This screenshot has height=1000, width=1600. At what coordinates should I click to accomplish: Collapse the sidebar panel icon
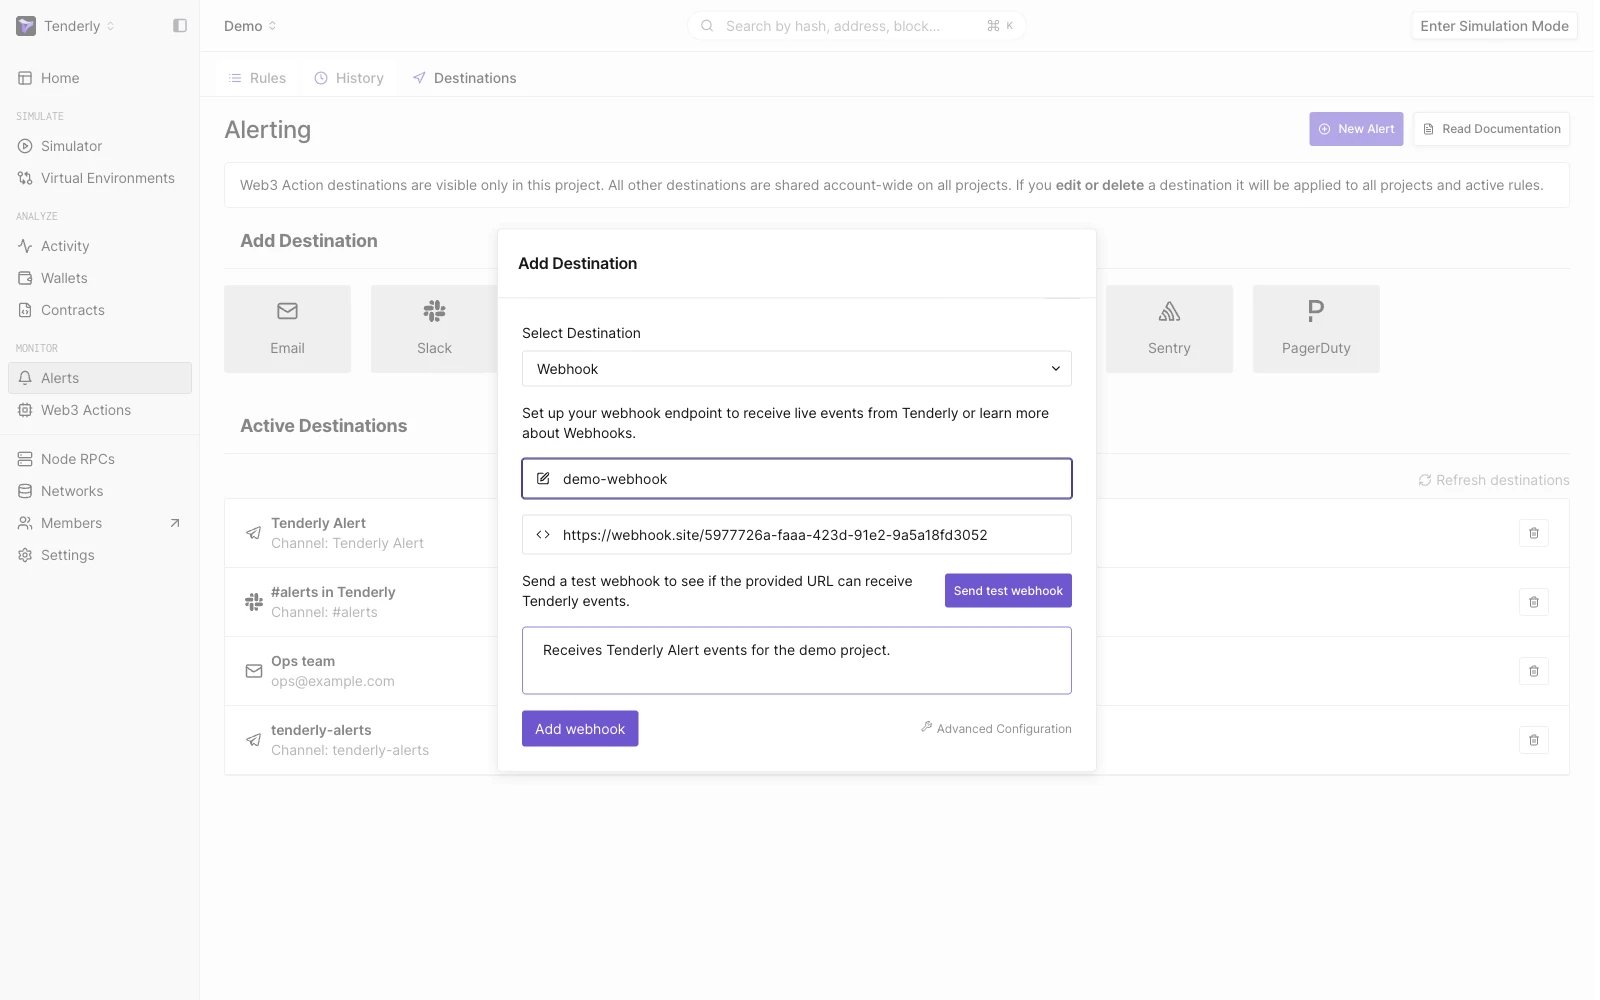tap(180, 26)
